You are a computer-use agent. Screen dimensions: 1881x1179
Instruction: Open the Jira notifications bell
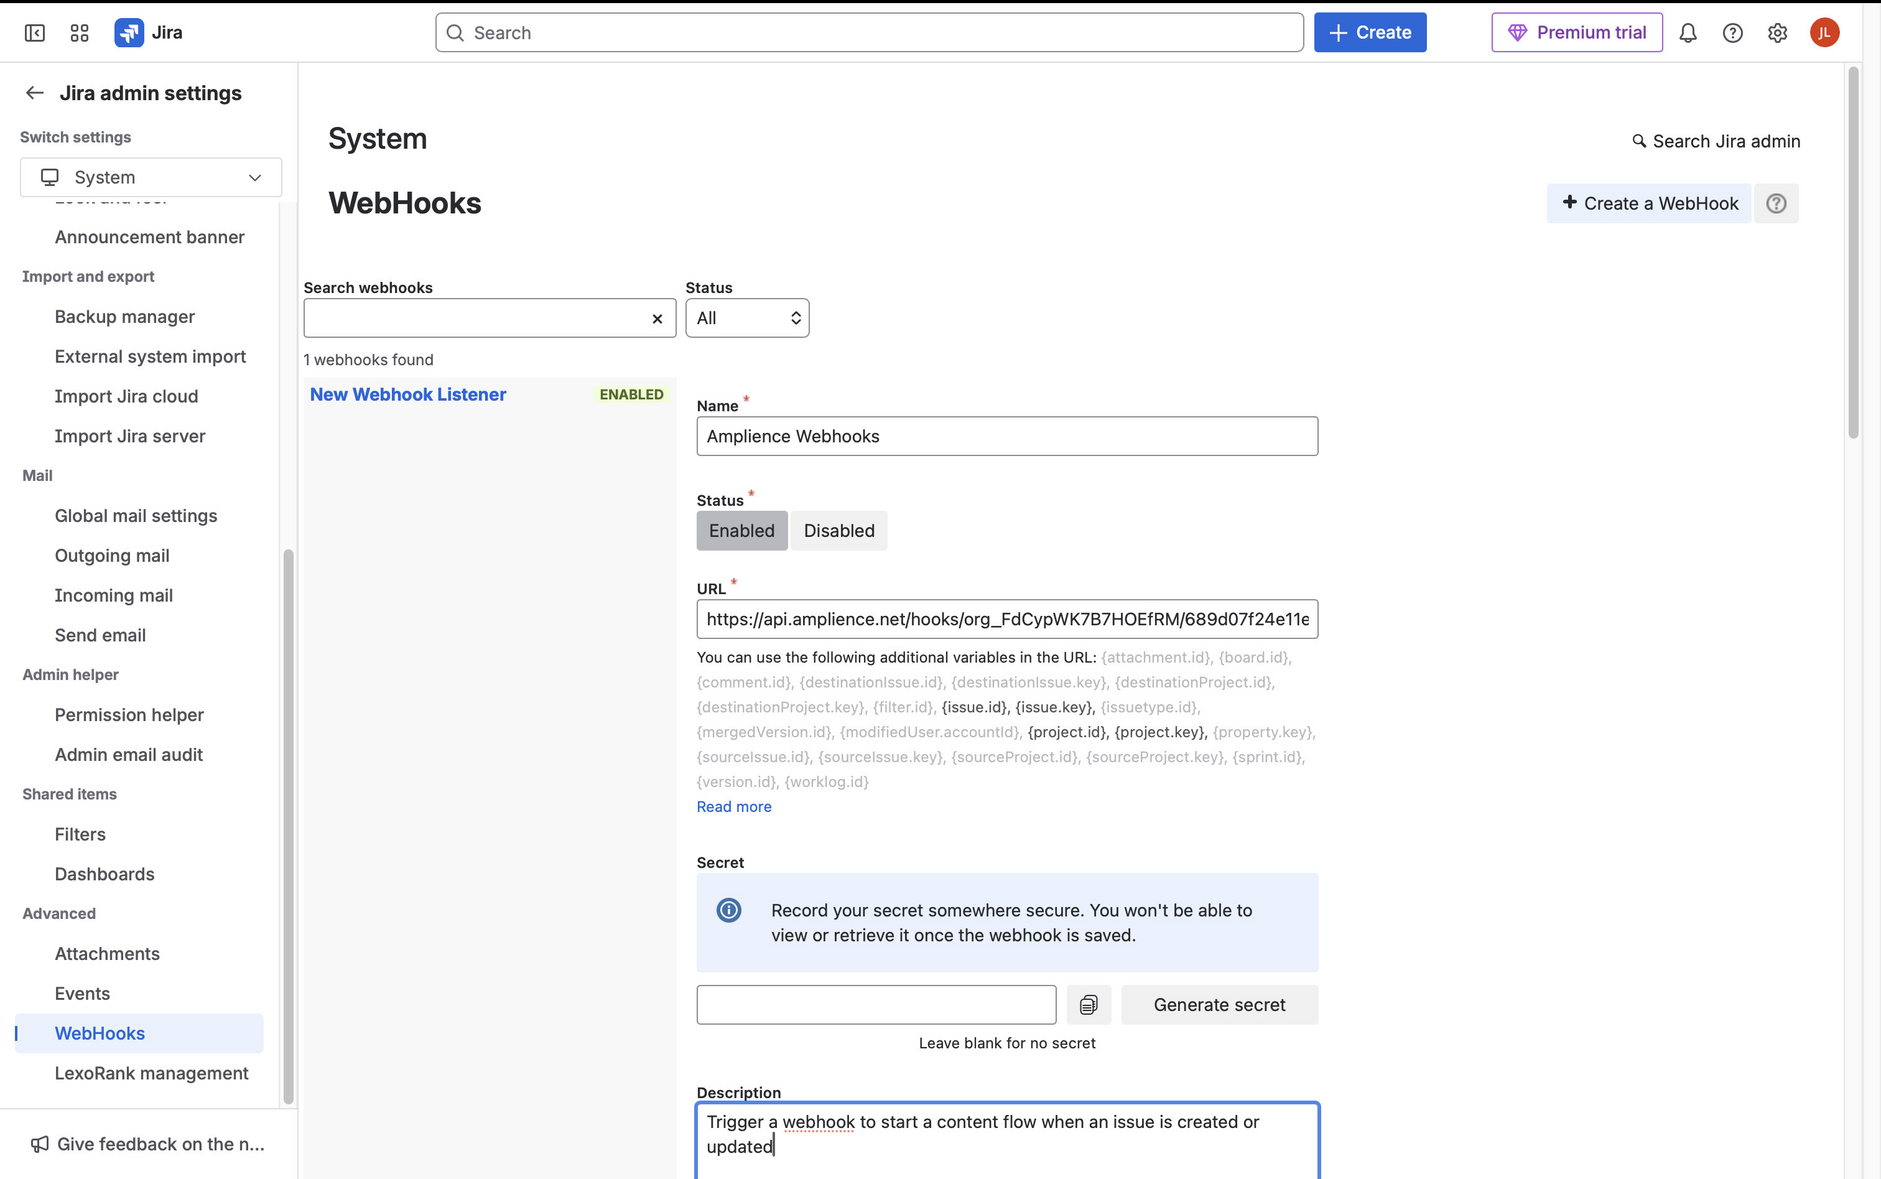click(x=1688, y=32)
